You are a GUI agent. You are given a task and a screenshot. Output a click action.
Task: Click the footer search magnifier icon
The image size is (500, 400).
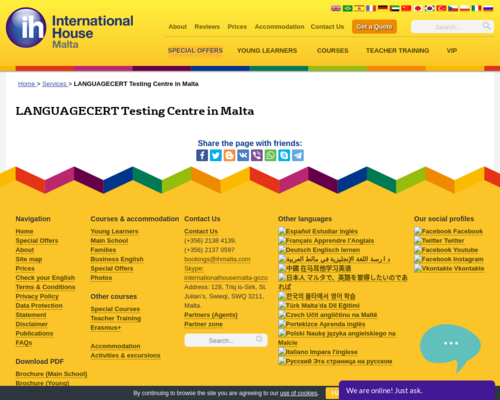(259, 339)
